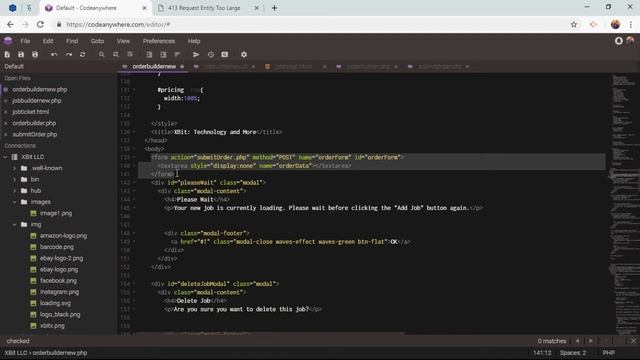Click the Run paper-plane icon
This screenshot has width=640, height=360.
(196, 54)
